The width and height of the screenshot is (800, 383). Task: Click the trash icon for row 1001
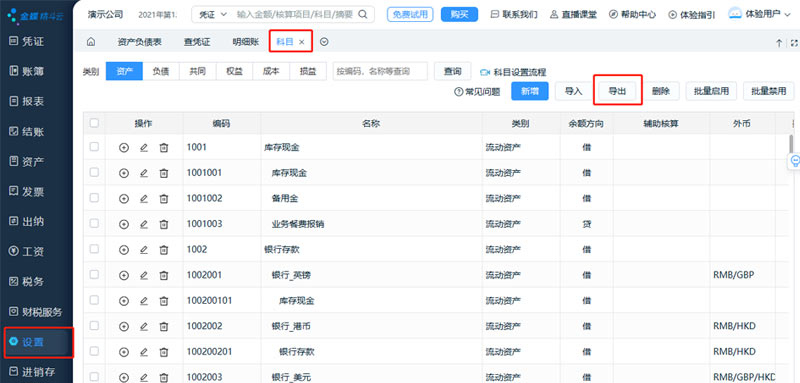[x=164, y=147]
